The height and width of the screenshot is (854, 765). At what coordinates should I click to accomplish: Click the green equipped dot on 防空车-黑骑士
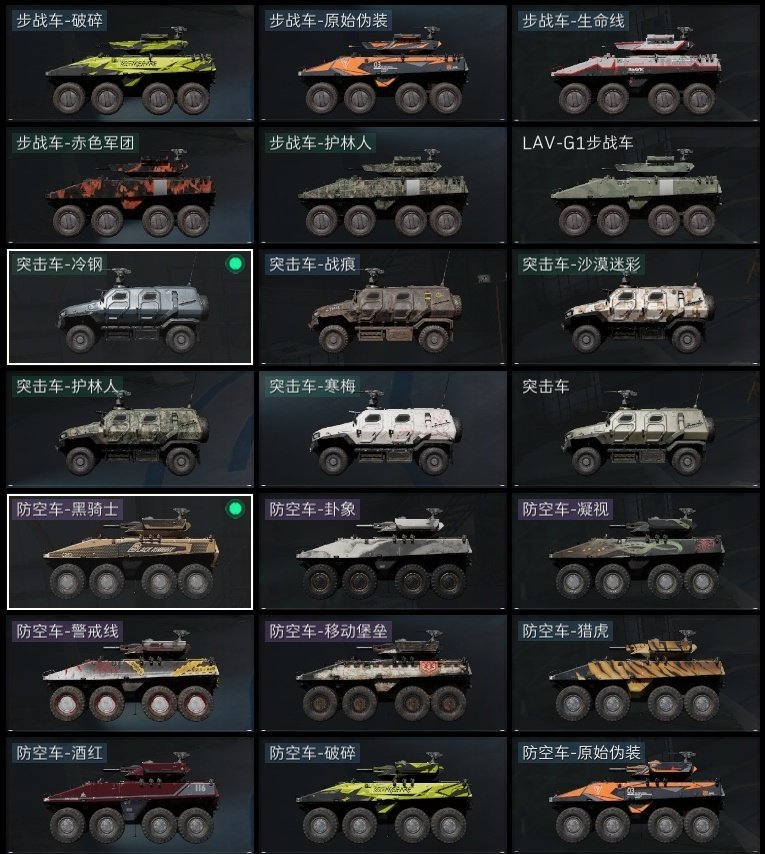point(235,509)
